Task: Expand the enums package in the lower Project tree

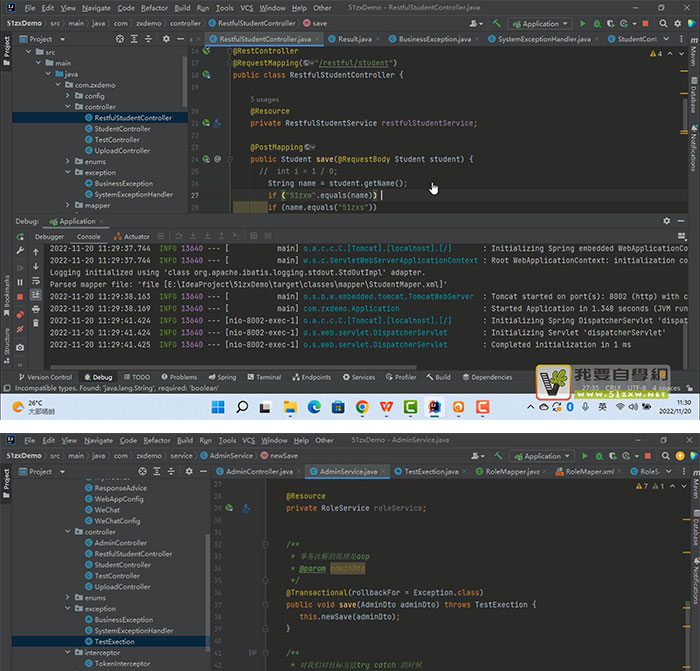Action: (x=68, y=597)
